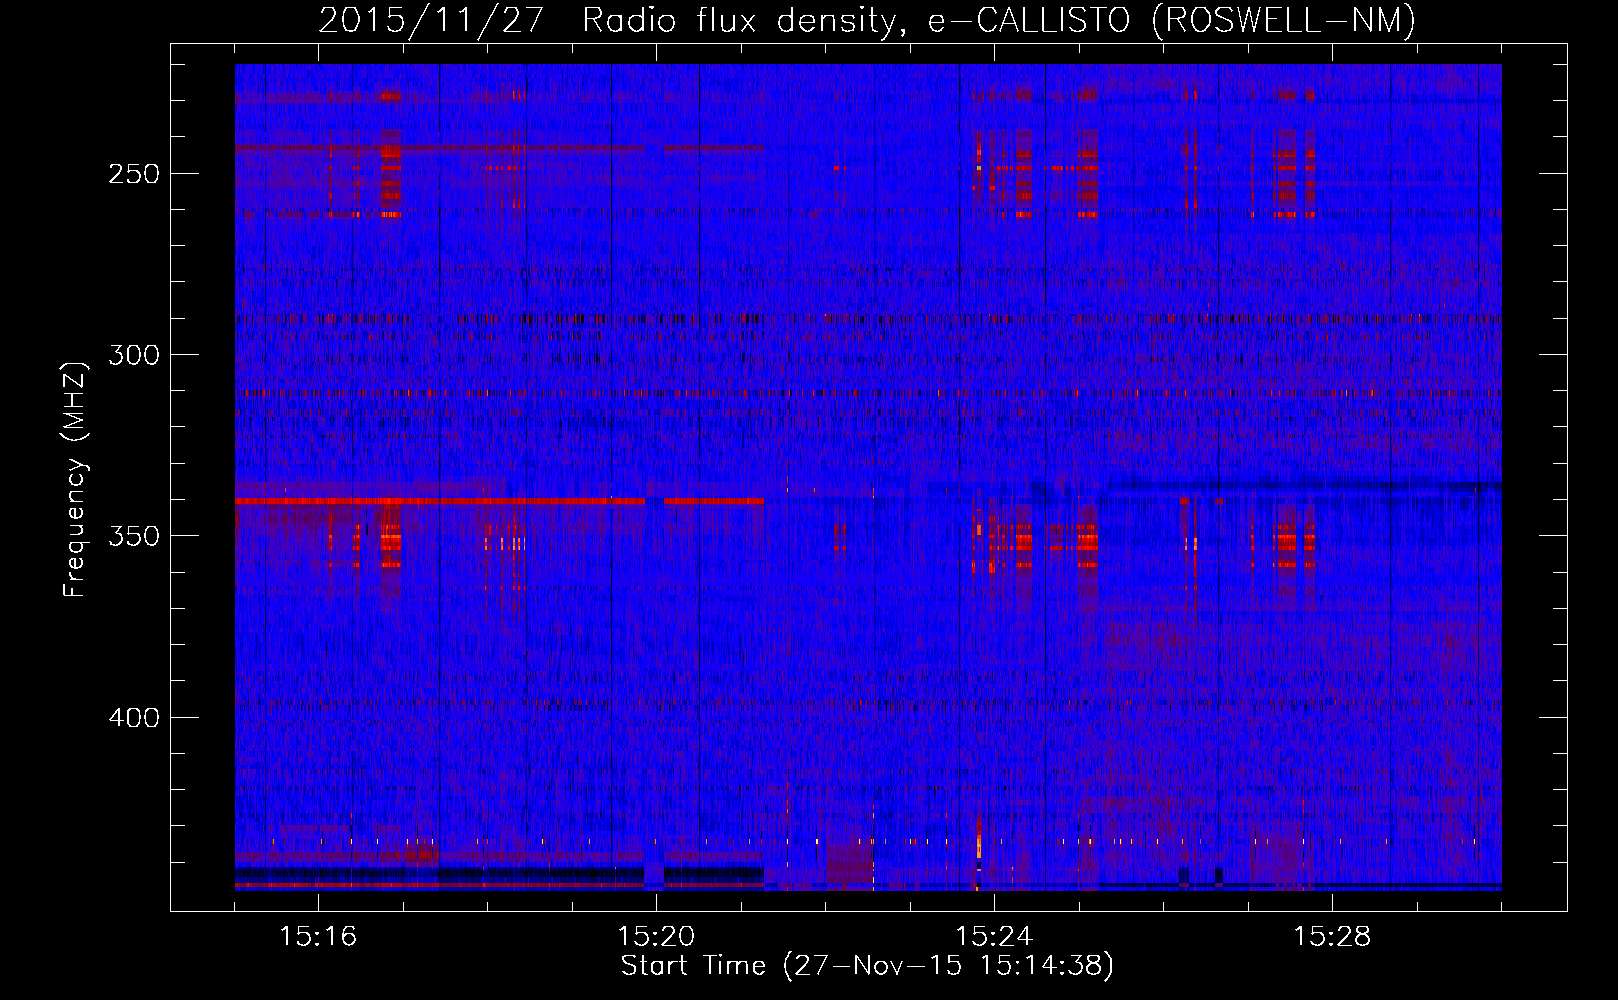Click the Frequency (MHZ) axis title
The height and width of the screenshot is (1000, 1618).
pyautogui.click(x=75, y=479)
